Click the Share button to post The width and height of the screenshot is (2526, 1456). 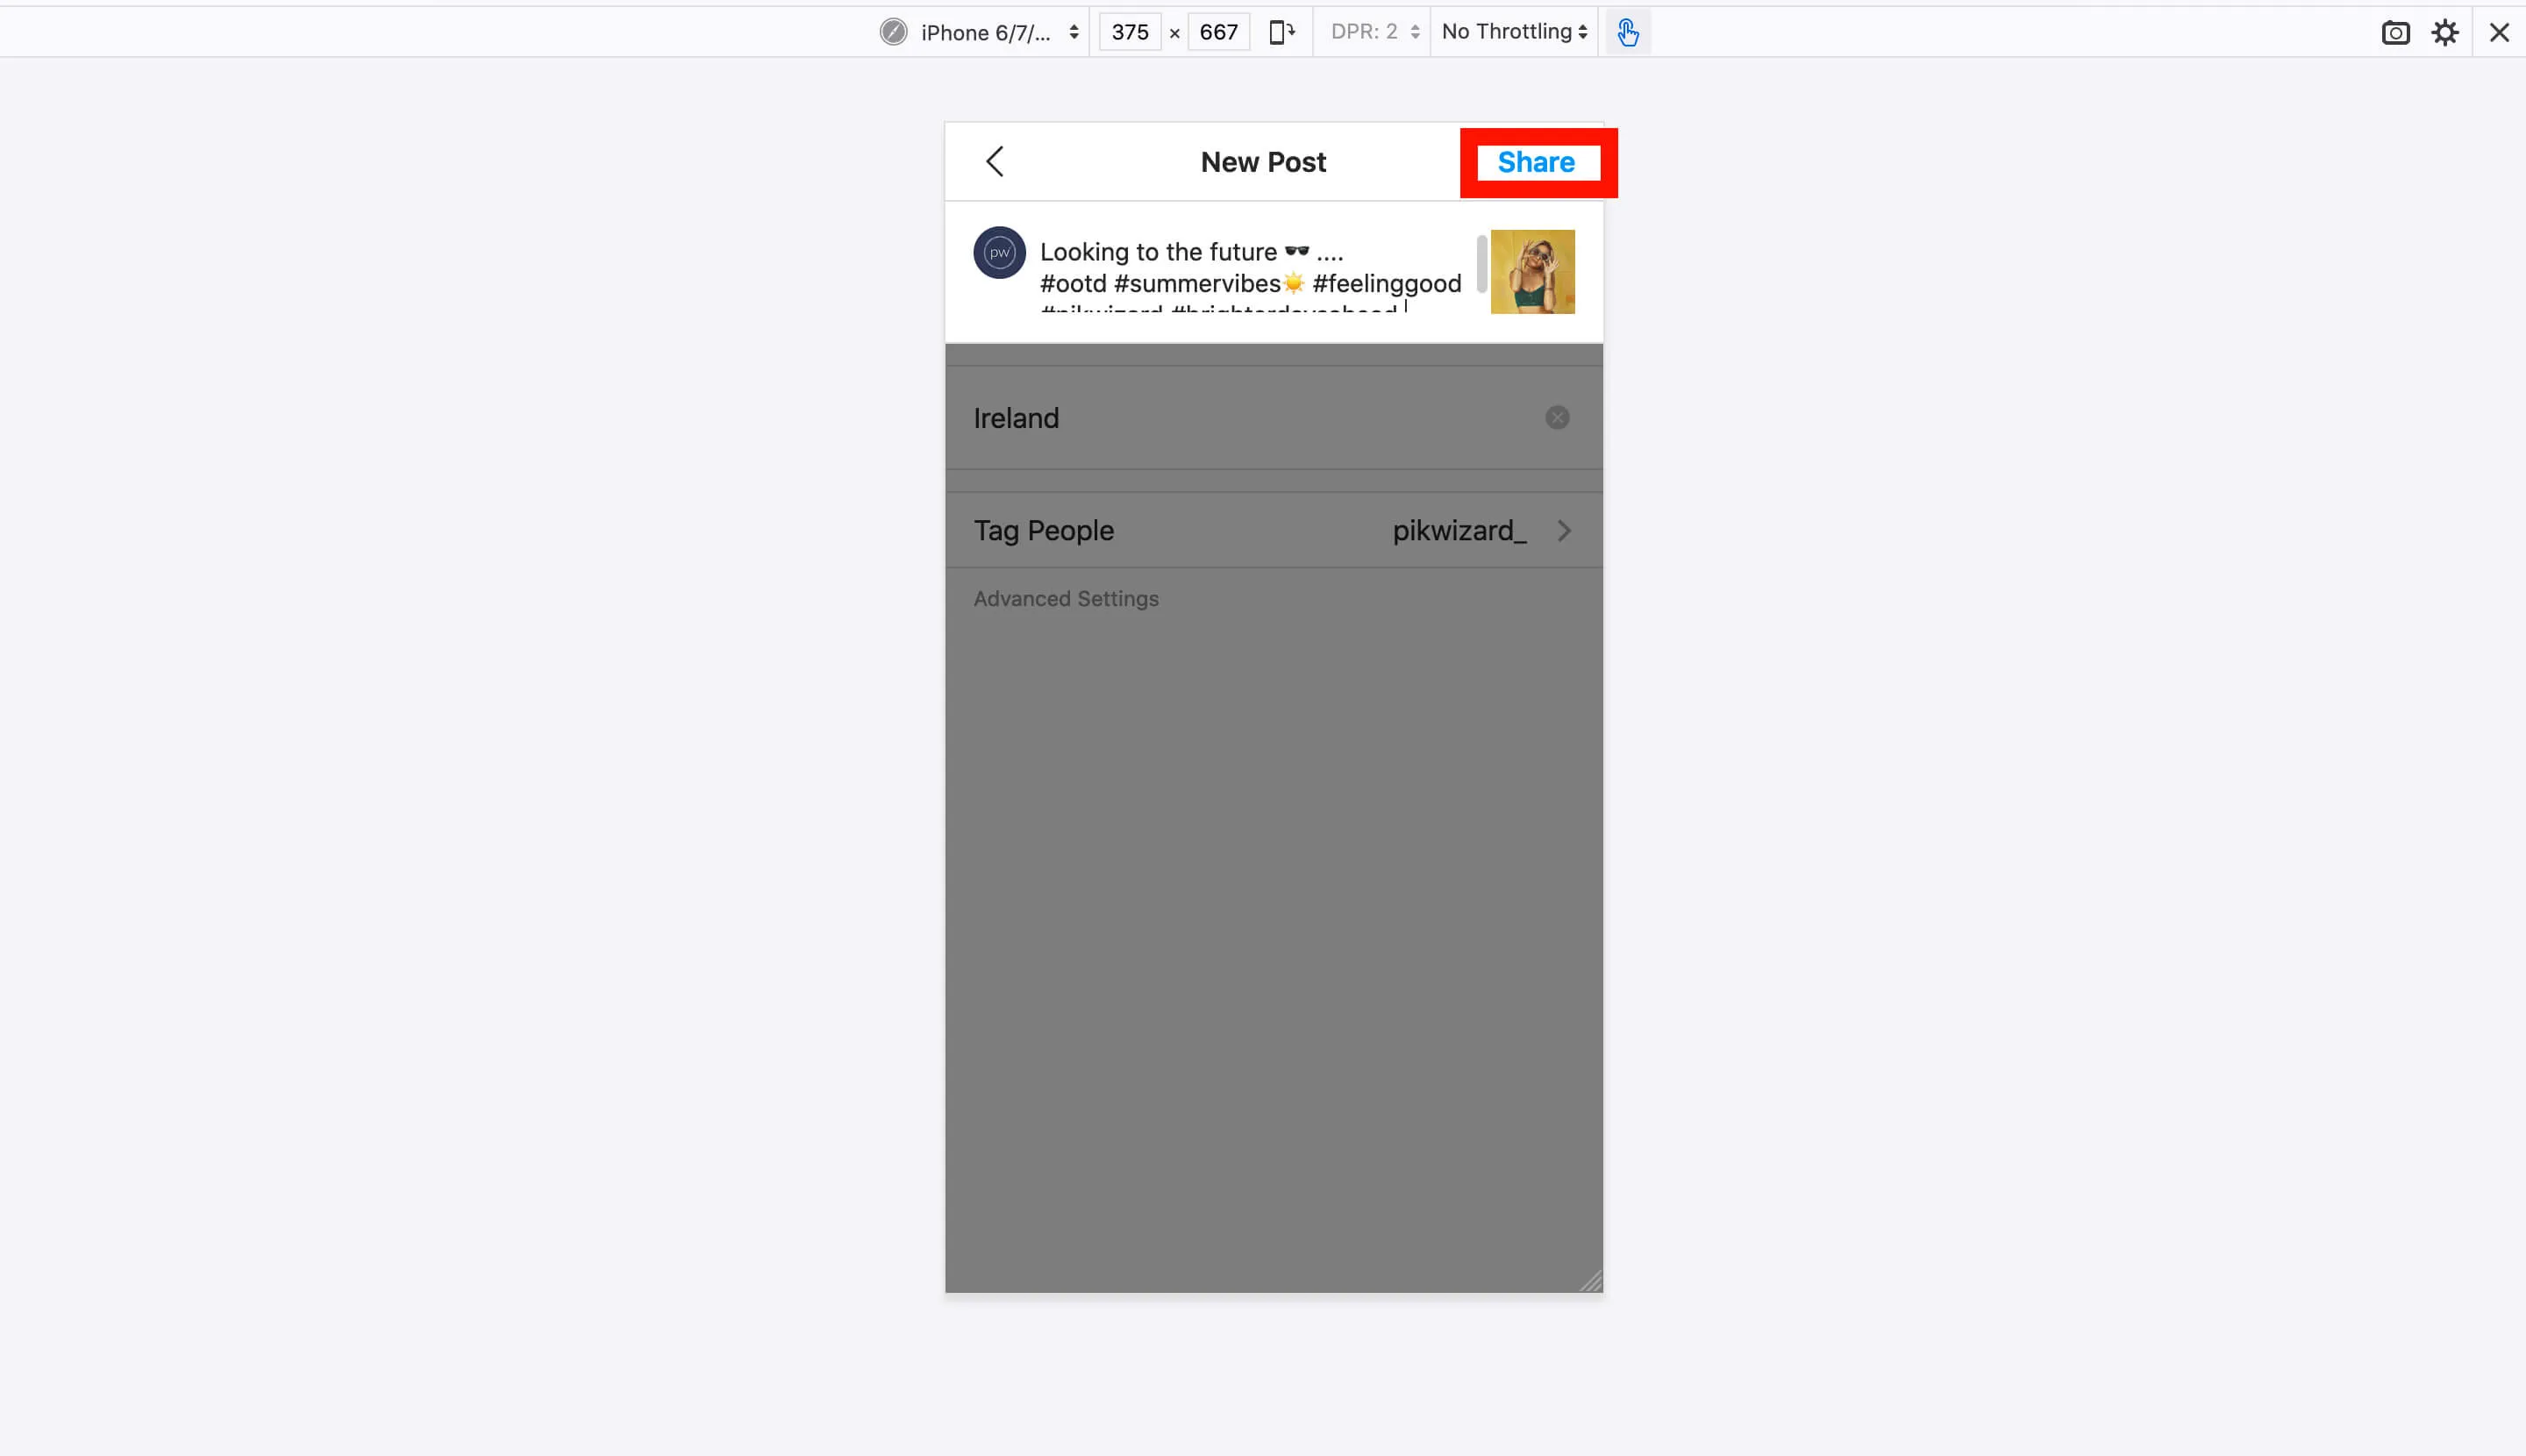1536,161
